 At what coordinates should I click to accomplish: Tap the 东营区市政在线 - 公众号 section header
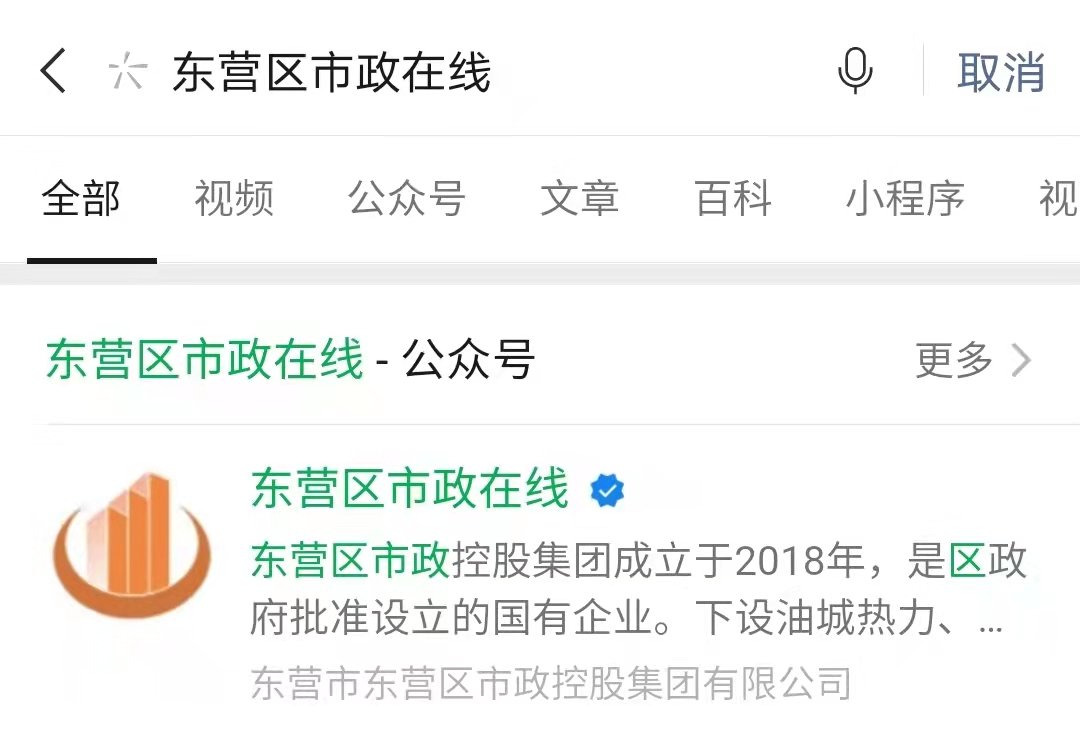click(x=290, y=359)
